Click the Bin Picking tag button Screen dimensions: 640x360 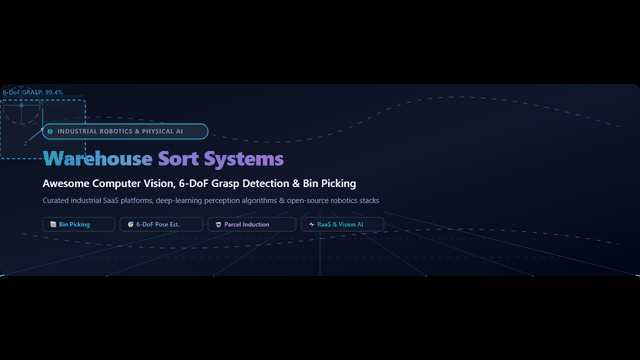click(78, 224)
